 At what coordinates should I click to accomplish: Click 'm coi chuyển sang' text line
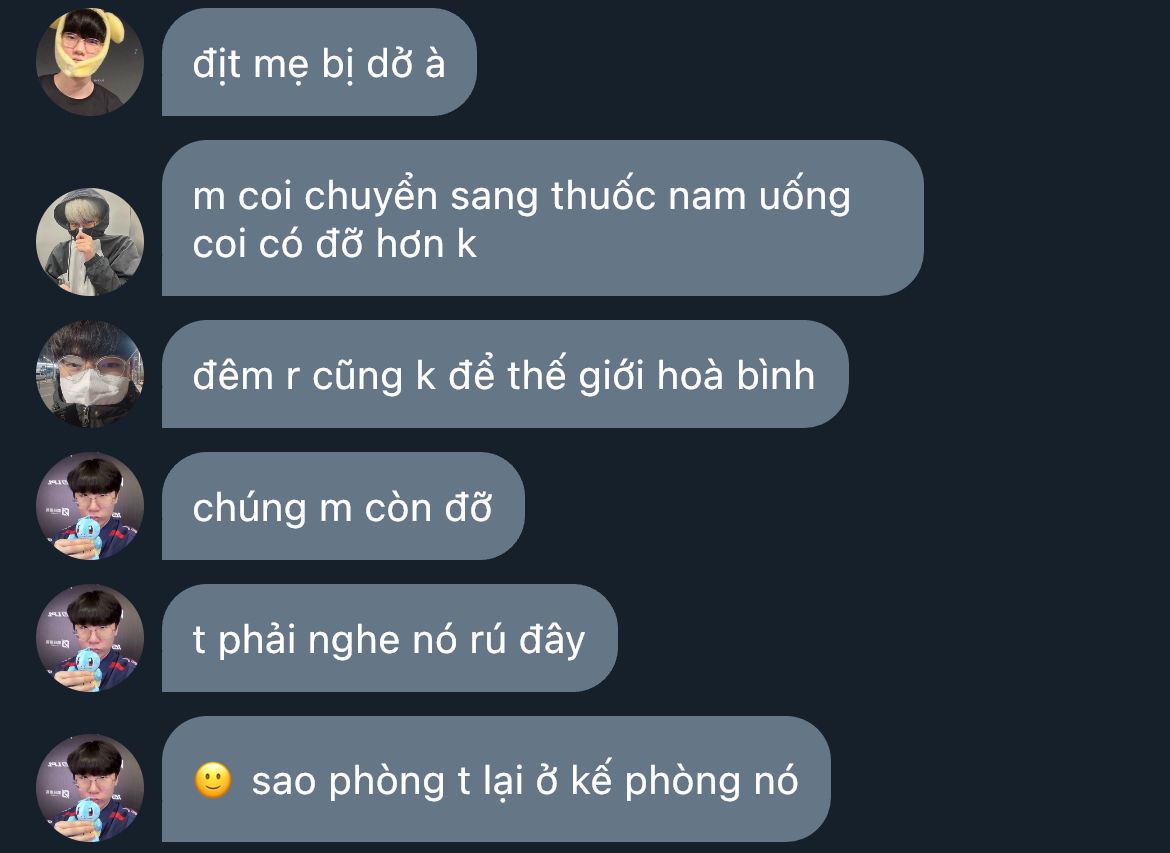367,197
